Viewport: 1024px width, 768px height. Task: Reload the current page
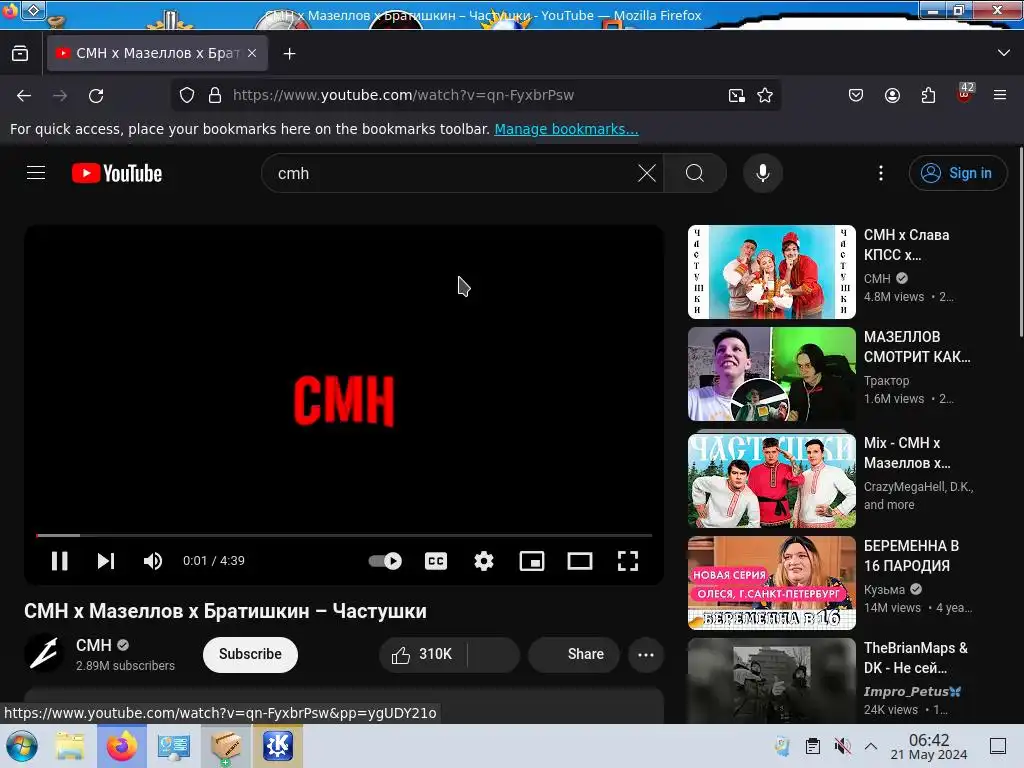pyautogui.click(x=96, y=95)
